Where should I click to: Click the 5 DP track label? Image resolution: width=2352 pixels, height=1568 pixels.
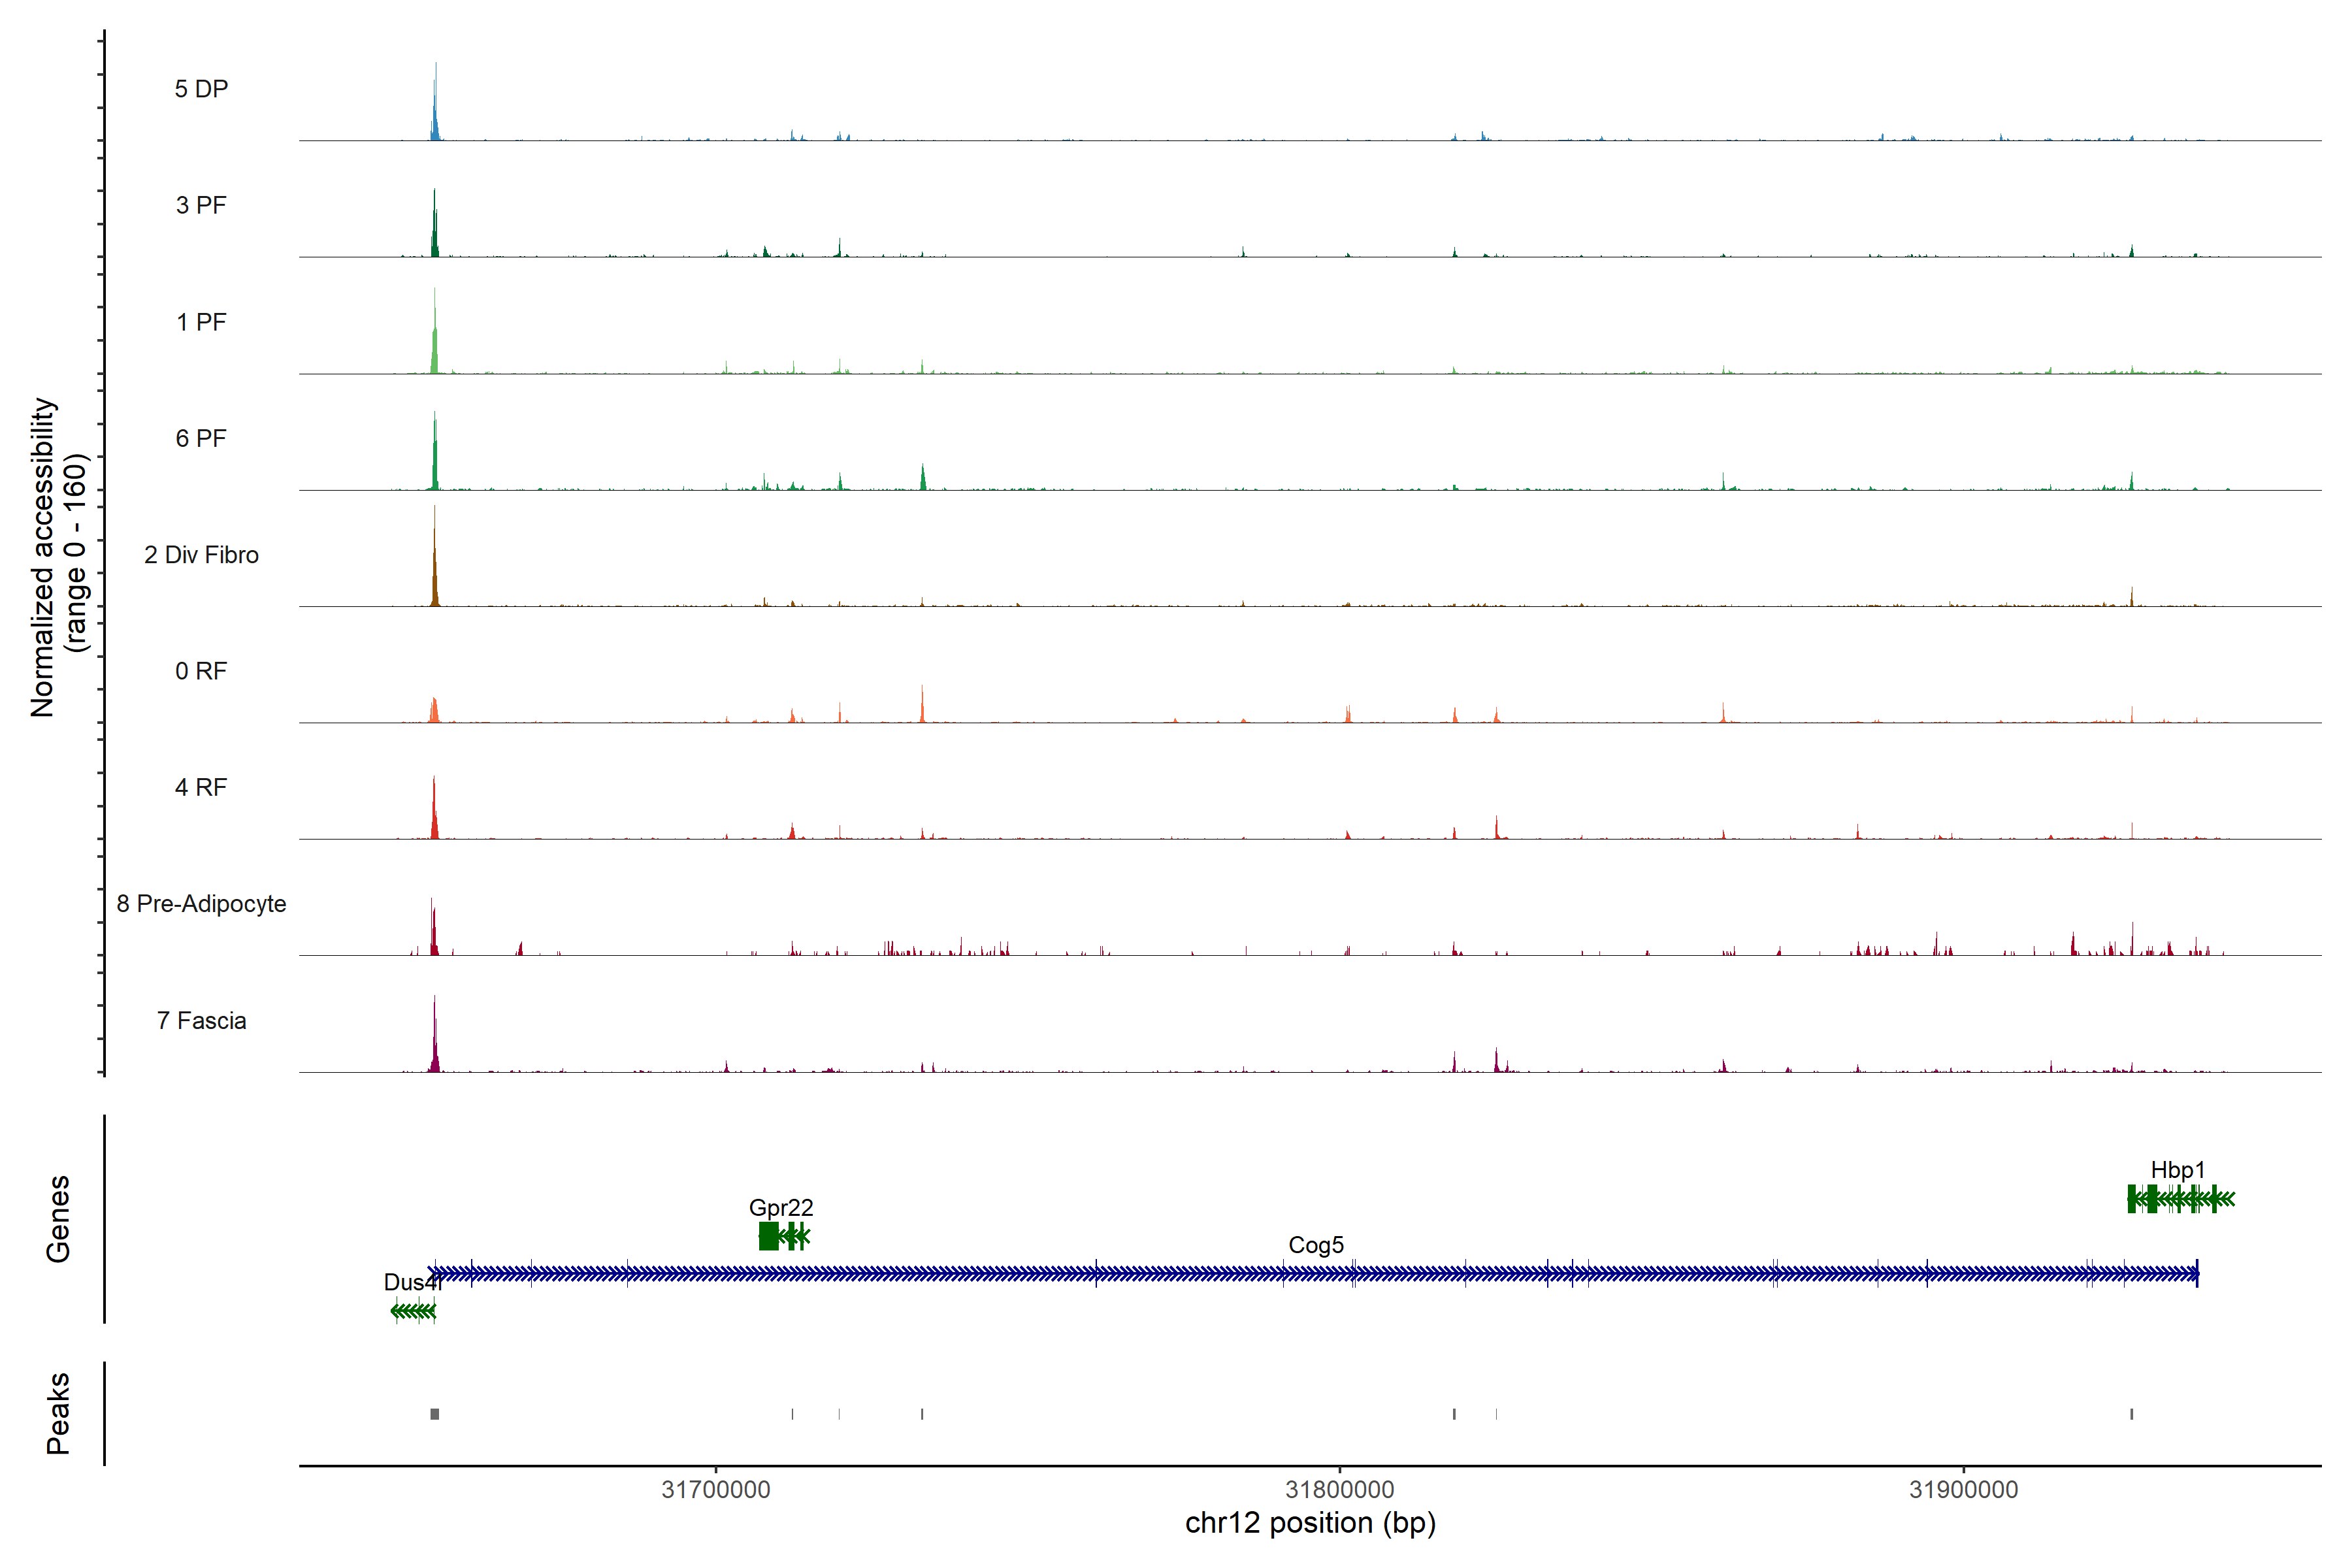201,89
